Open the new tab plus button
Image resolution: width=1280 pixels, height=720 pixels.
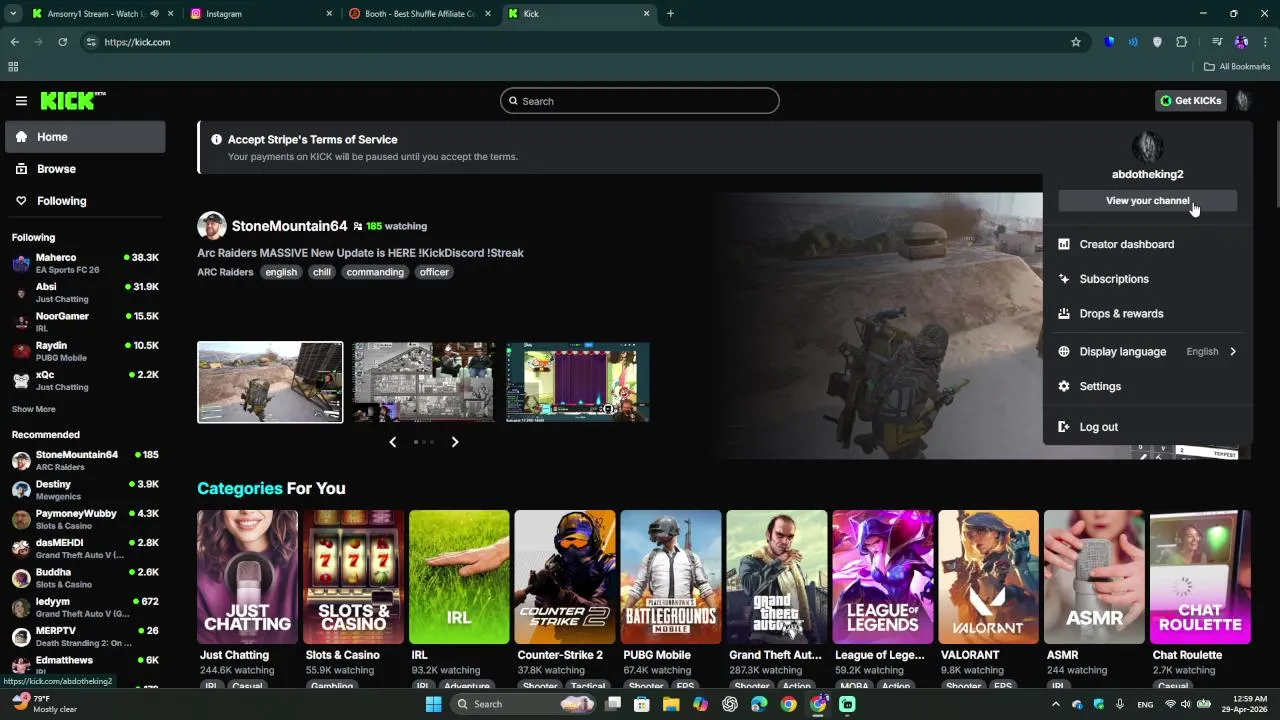(670, 14)
